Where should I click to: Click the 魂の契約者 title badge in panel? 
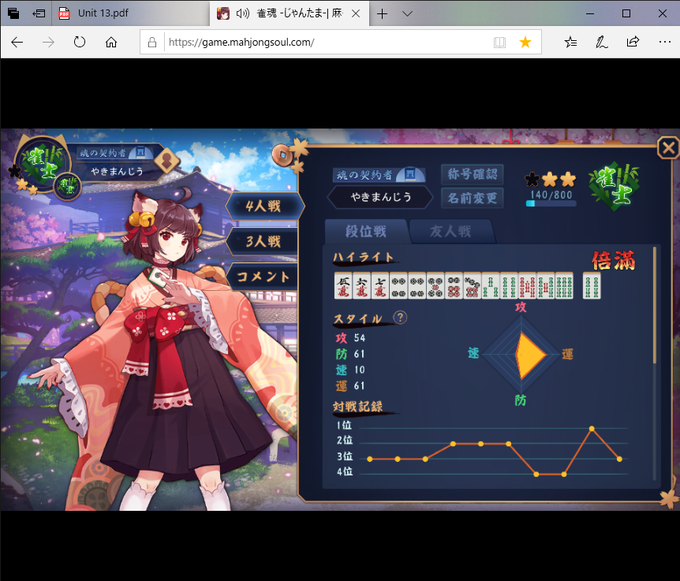tap(379, 175)
